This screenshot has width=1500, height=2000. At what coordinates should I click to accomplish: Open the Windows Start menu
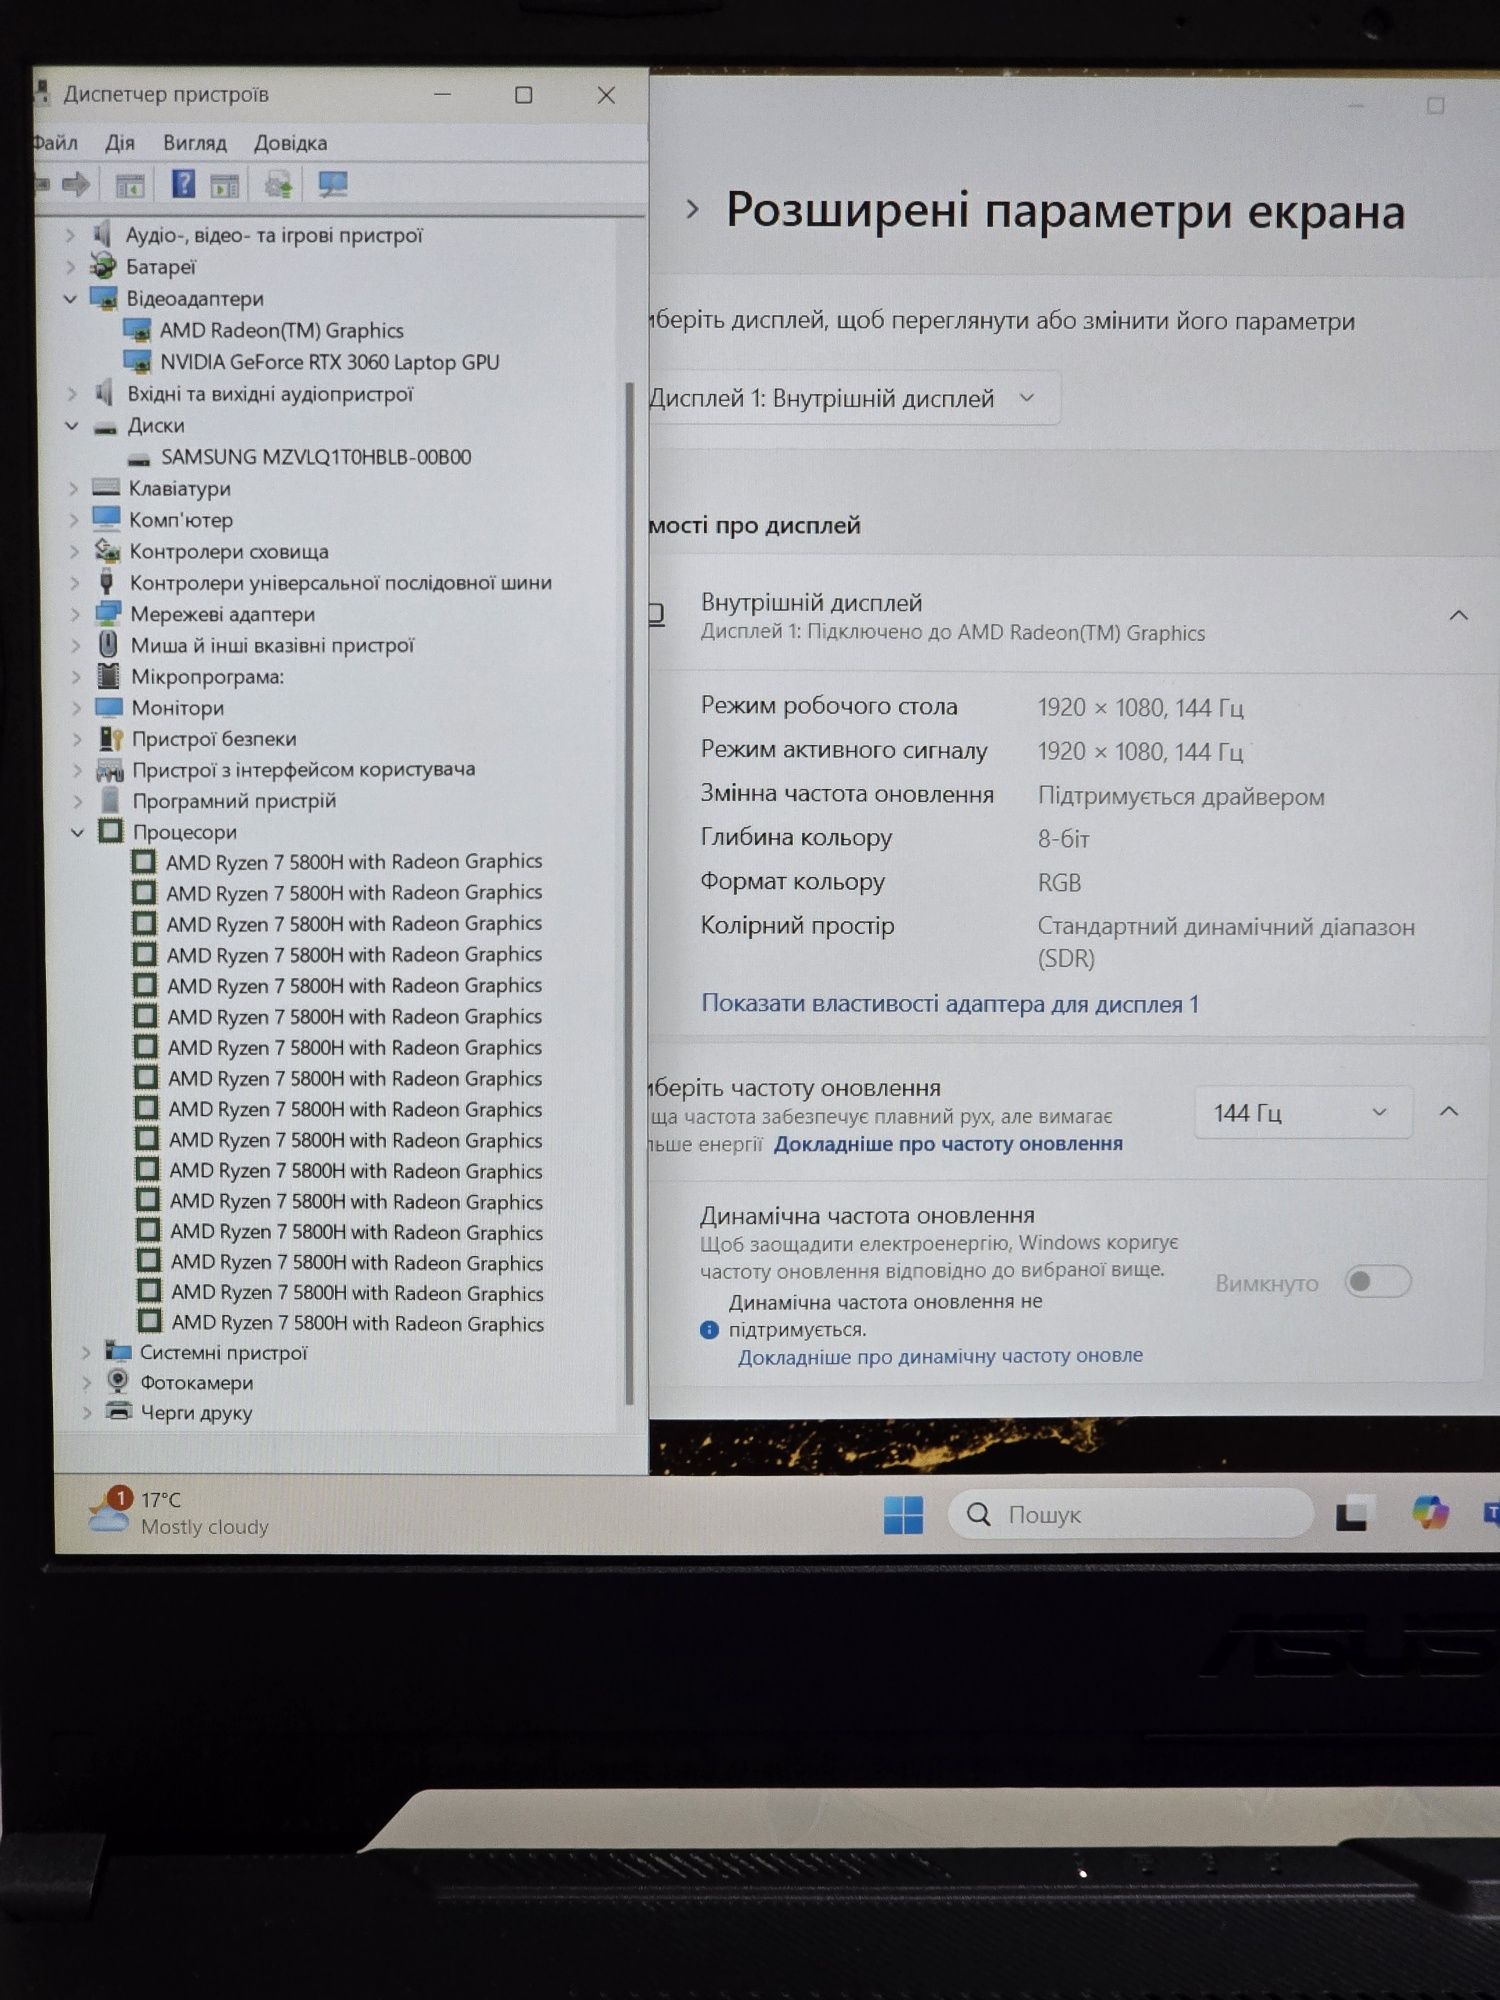(903, 1514)
